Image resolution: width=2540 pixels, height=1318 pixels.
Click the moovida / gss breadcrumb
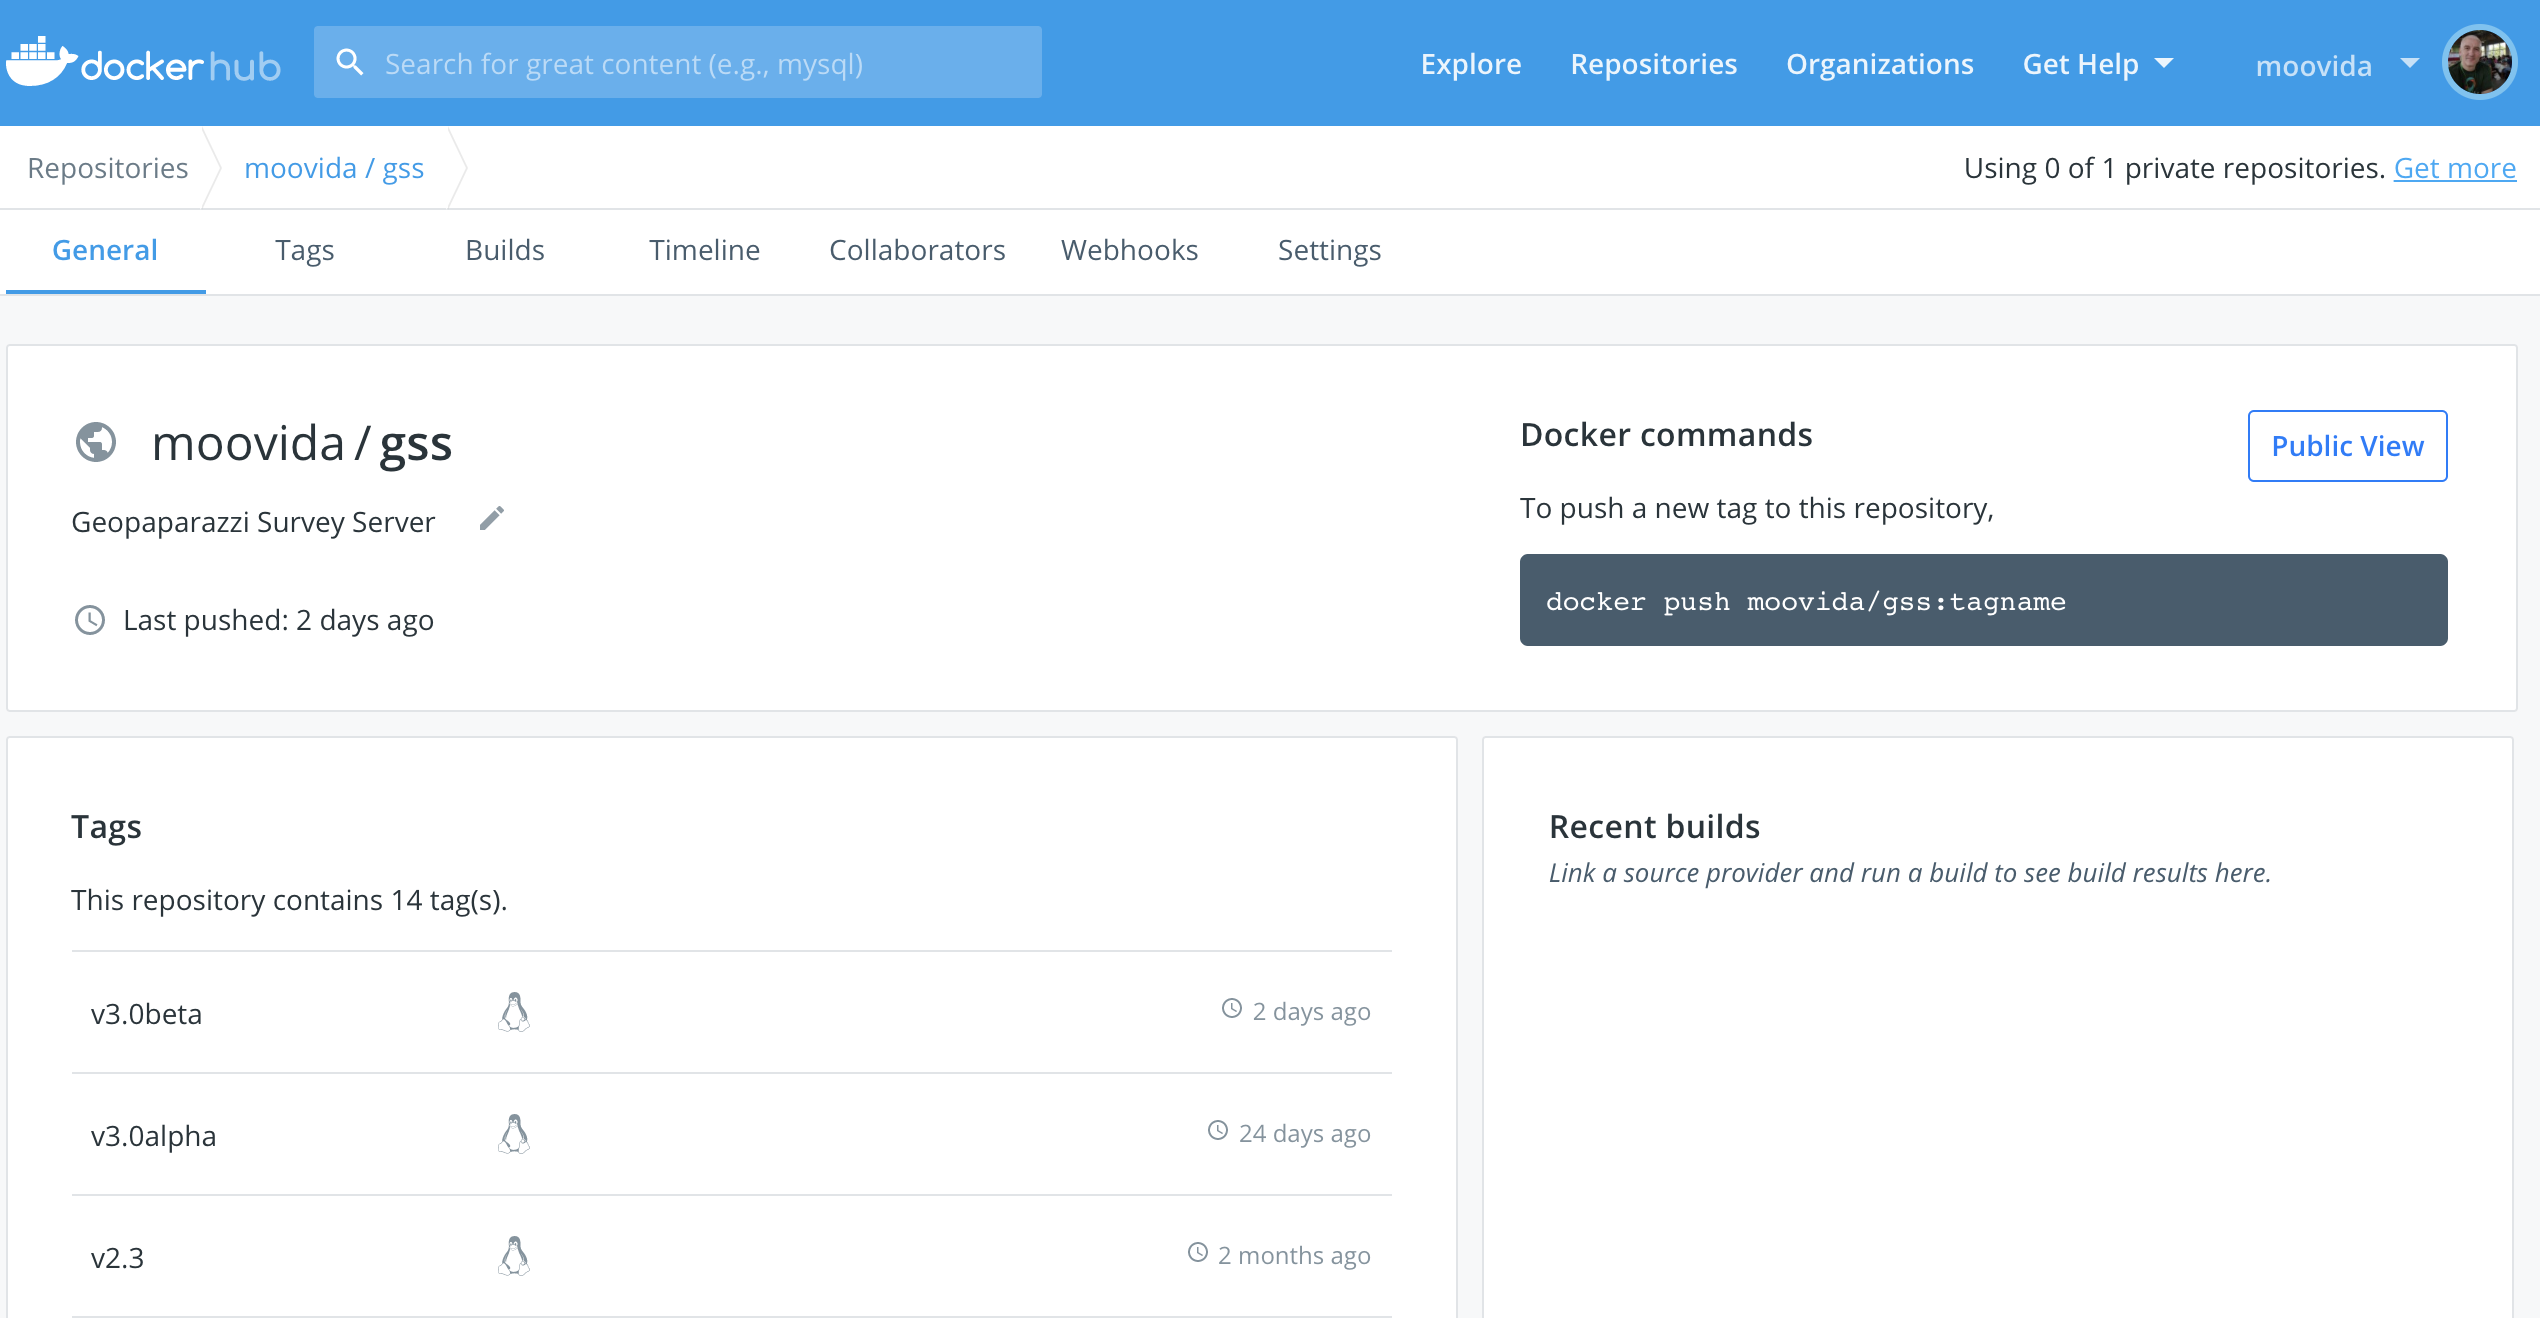334,168
